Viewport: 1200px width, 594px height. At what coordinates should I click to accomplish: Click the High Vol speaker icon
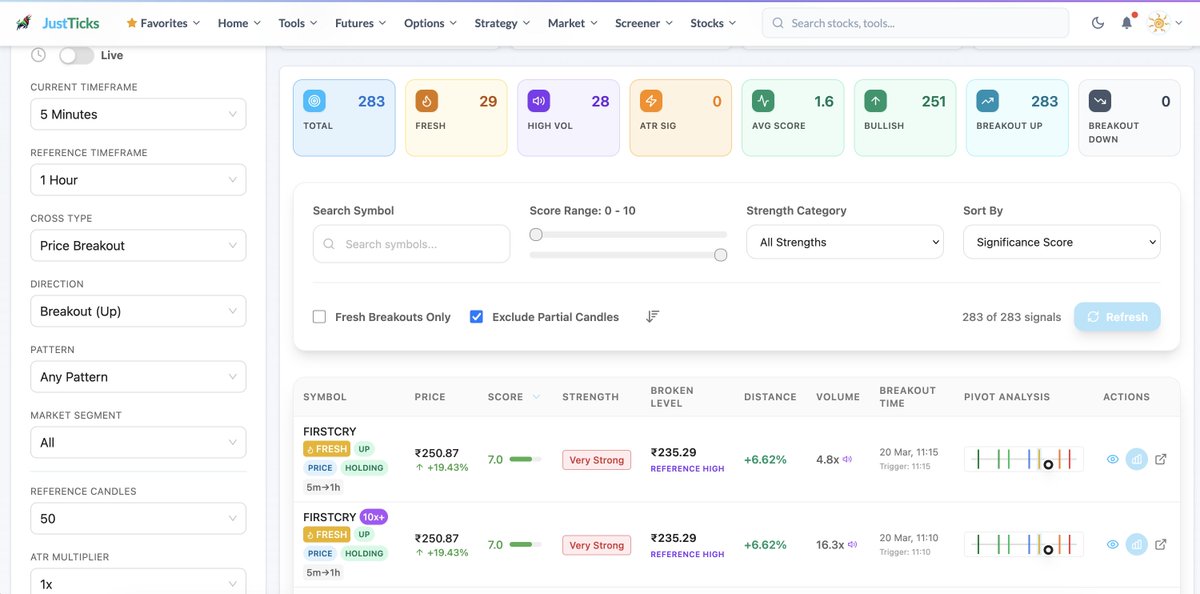coord(539,101)
